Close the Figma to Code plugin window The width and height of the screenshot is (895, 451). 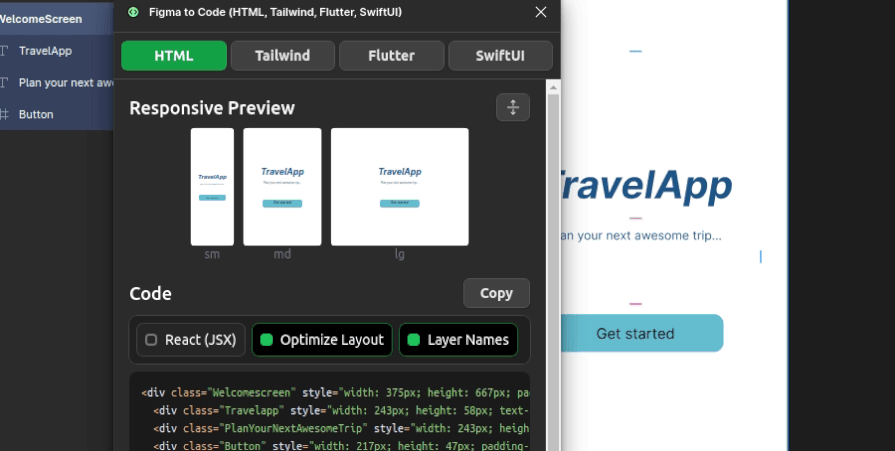541,12
